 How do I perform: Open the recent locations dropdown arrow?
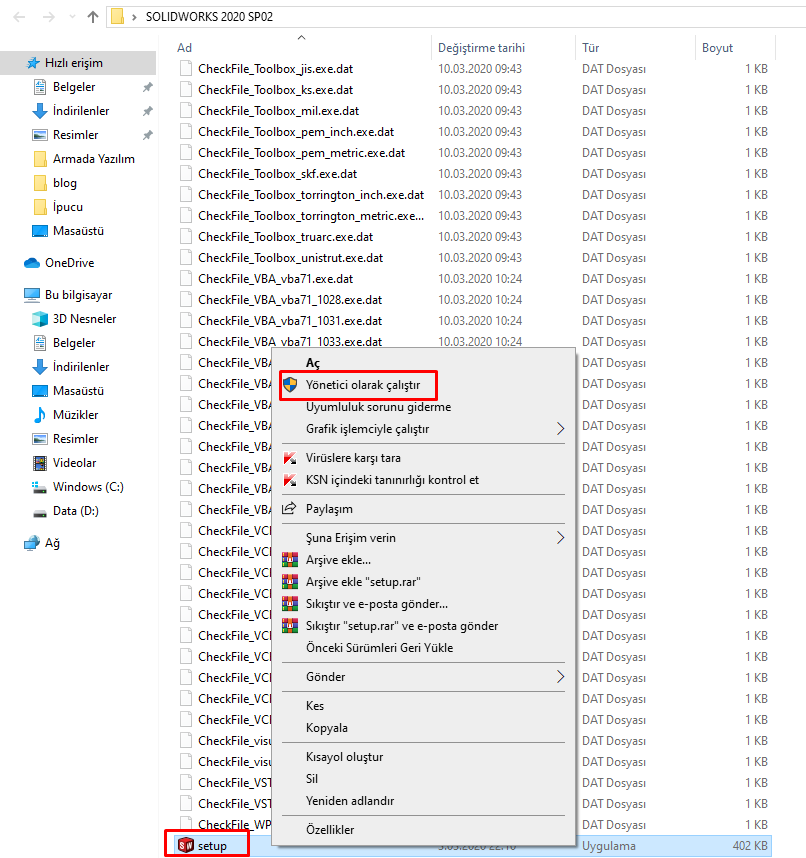pyautogui.click(x=72, y=17)
